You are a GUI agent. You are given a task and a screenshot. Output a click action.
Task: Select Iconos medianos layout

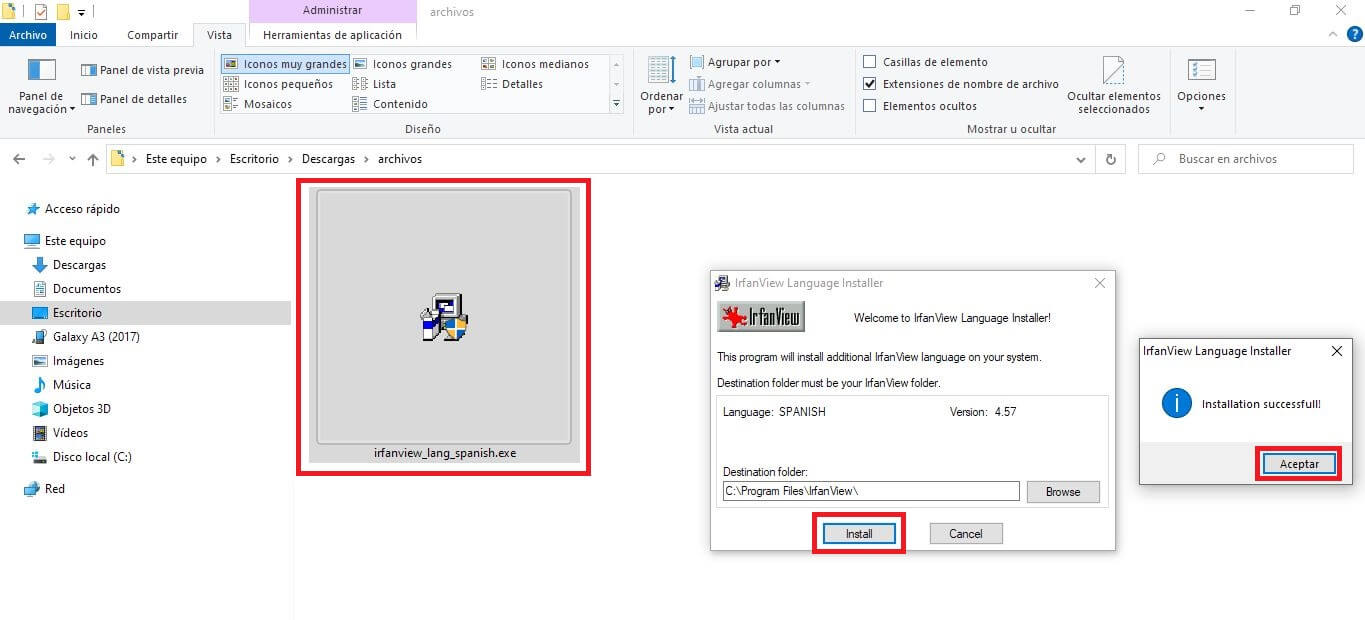pos(535,64)
